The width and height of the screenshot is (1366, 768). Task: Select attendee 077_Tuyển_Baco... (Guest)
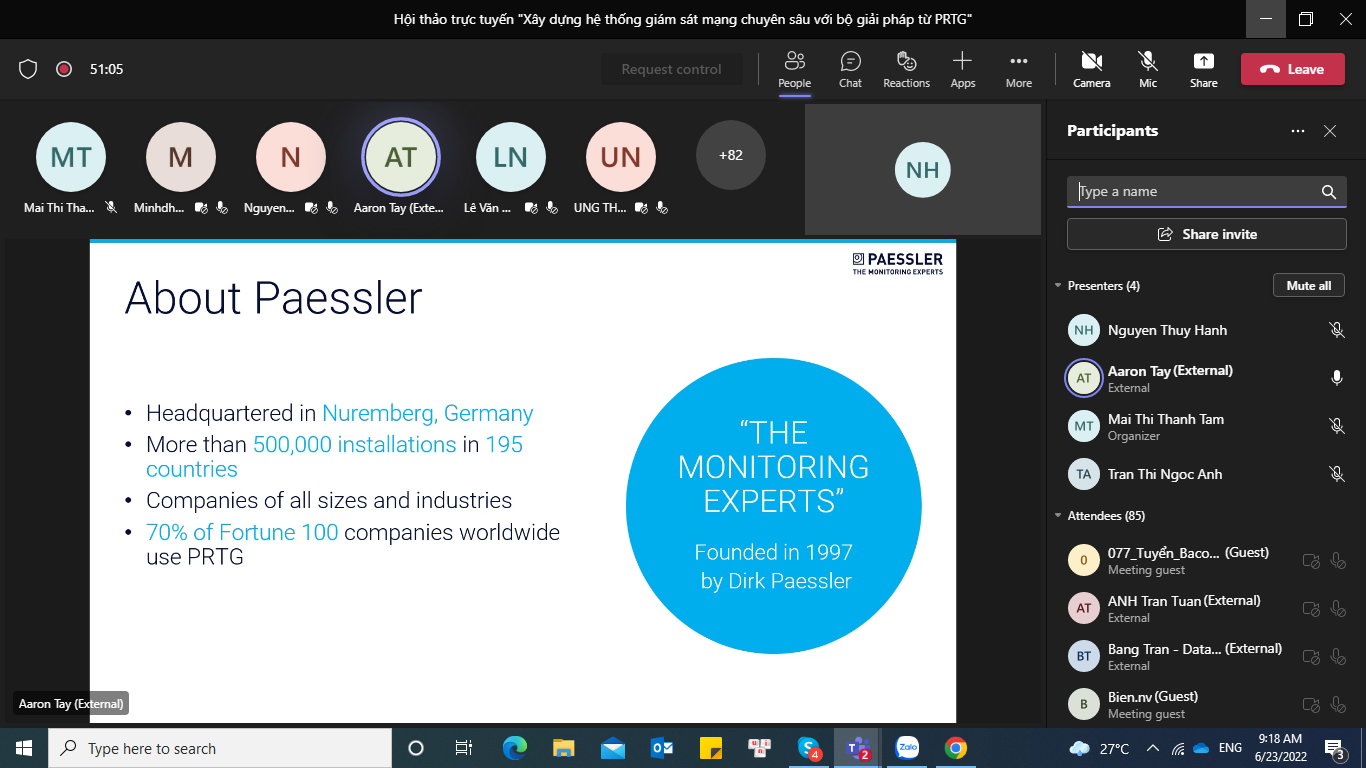pos(1207,560)
